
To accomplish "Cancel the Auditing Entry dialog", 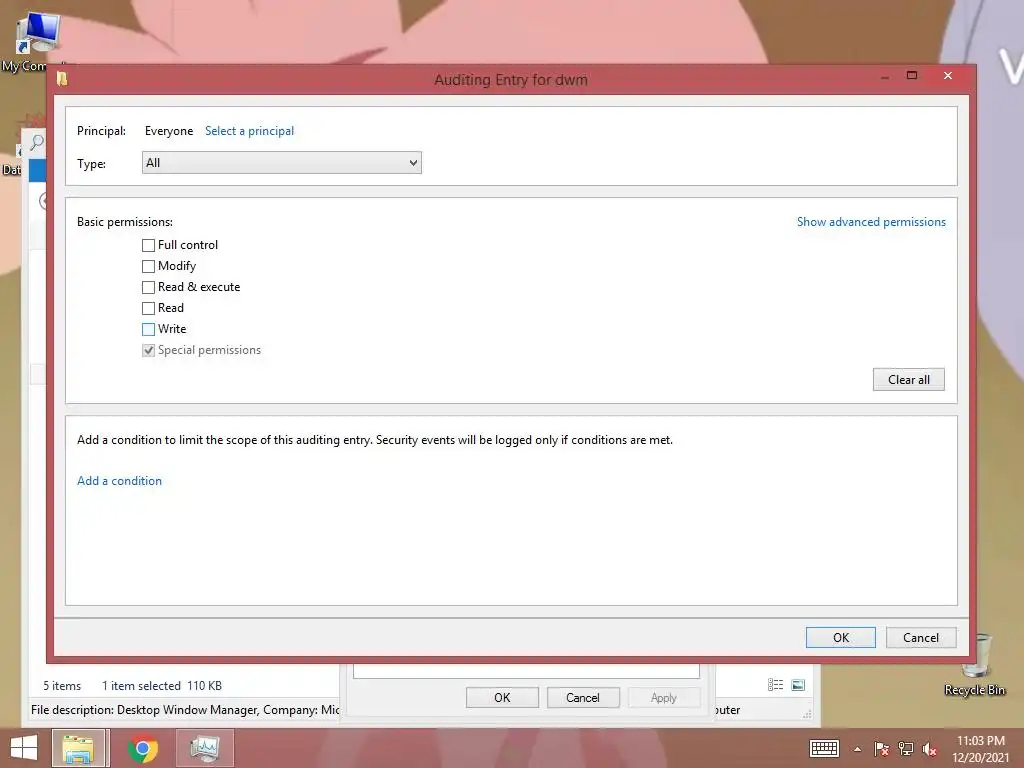I will (921, 637).
